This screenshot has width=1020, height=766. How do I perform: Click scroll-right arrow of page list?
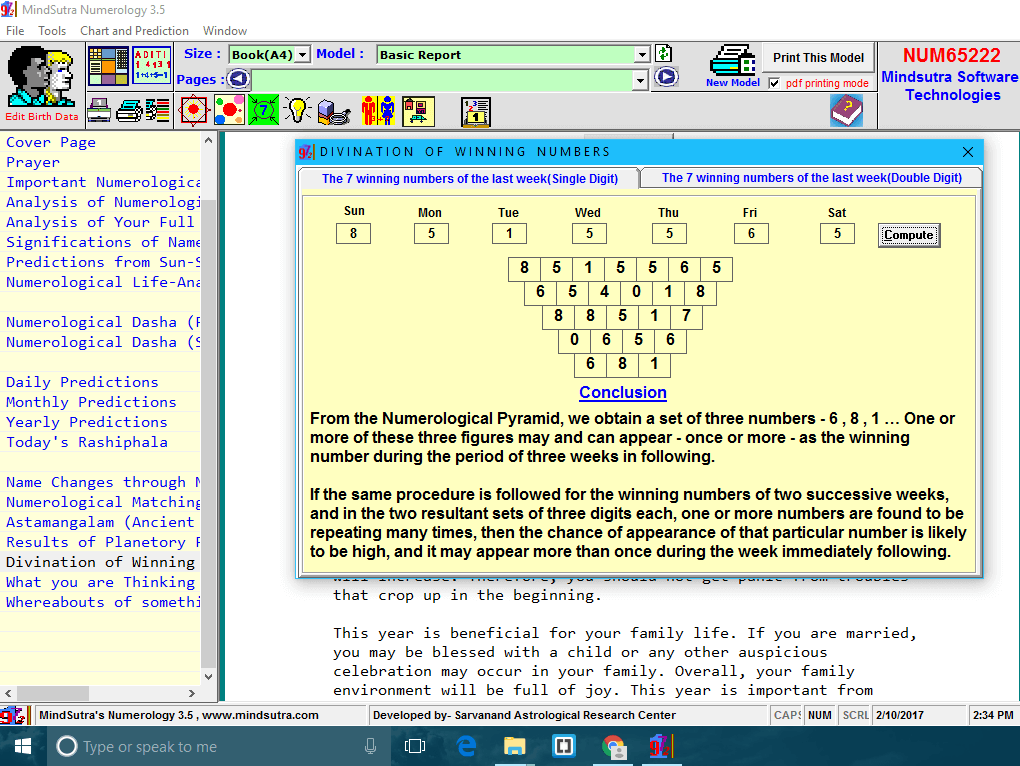[191, 693]
